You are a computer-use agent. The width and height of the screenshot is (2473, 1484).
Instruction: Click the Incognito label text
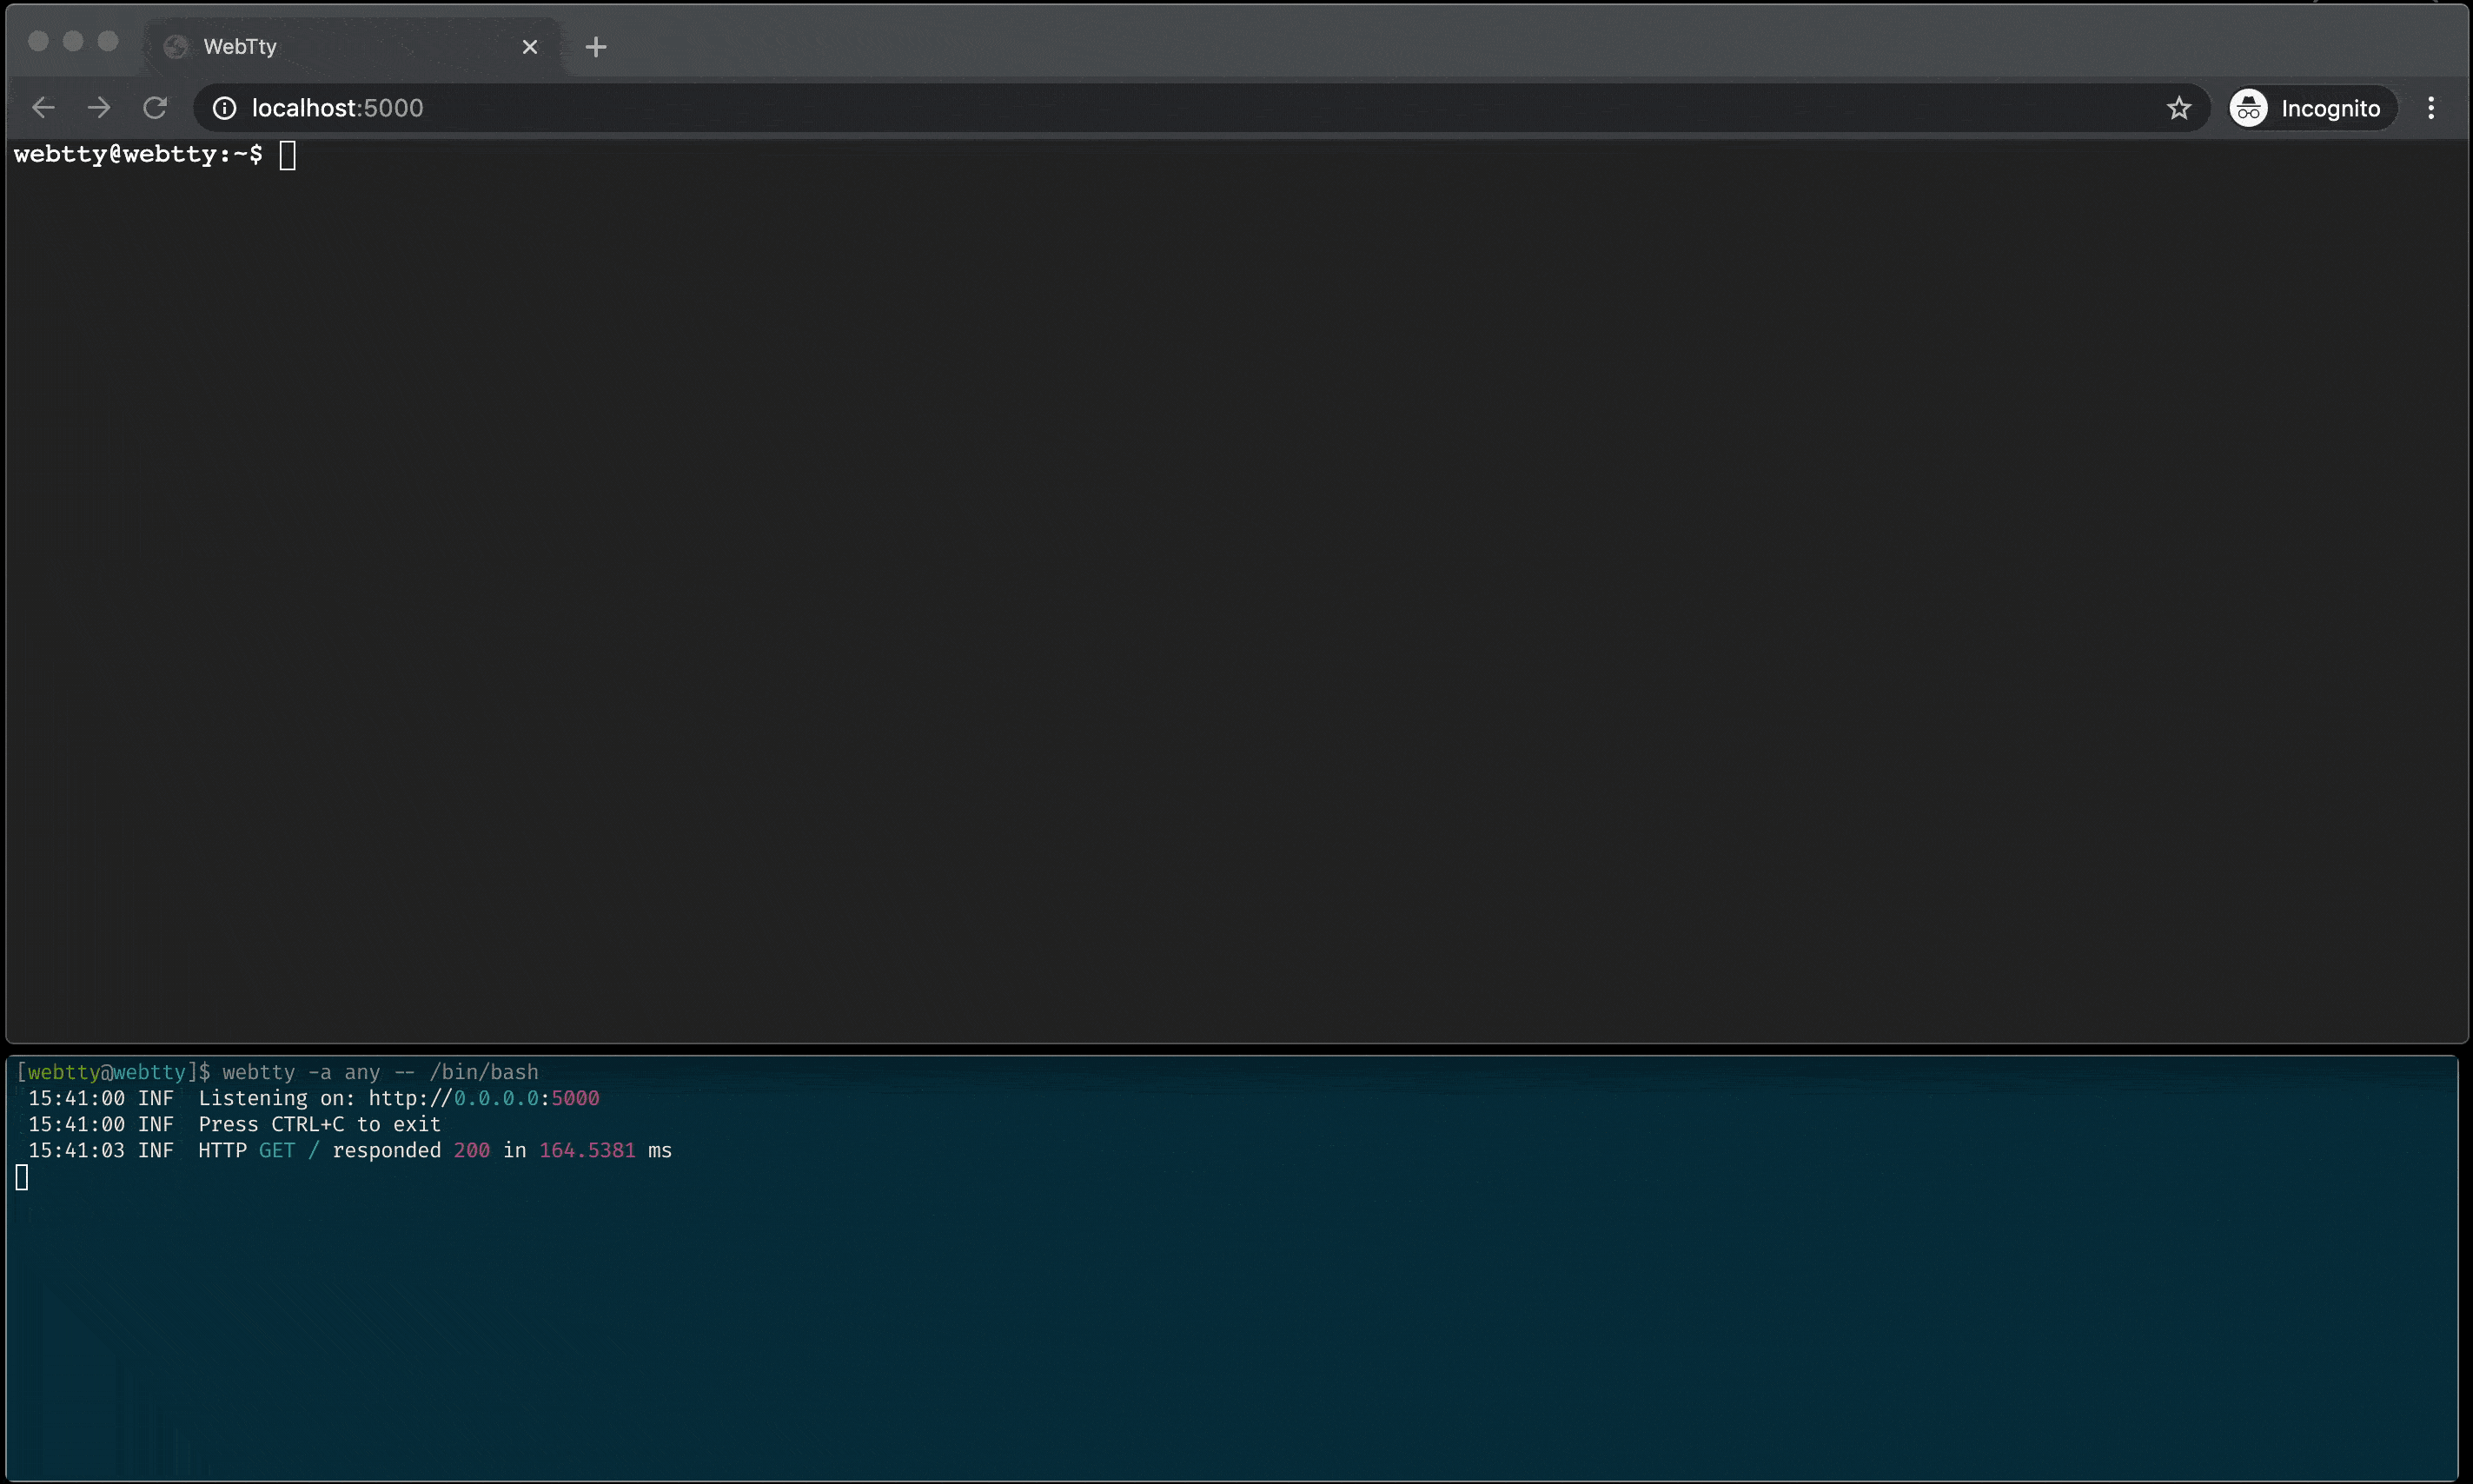pos(2330,109)
